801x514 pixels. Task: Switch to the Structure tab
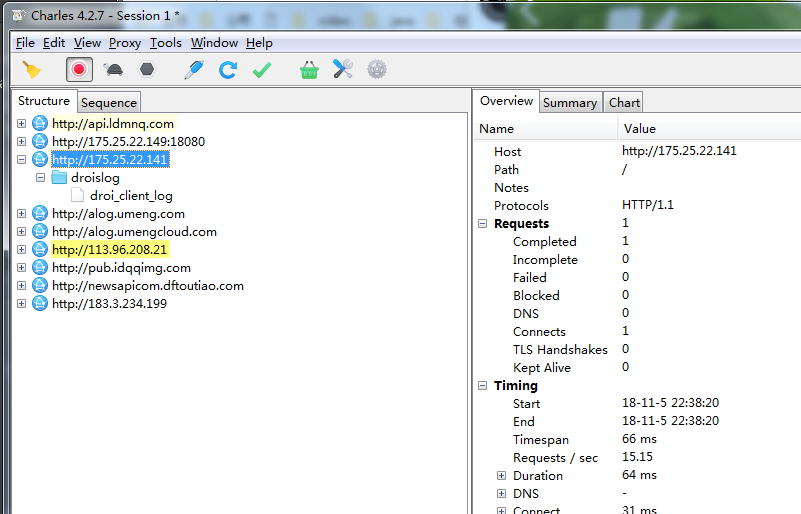[x=44, y=101]
